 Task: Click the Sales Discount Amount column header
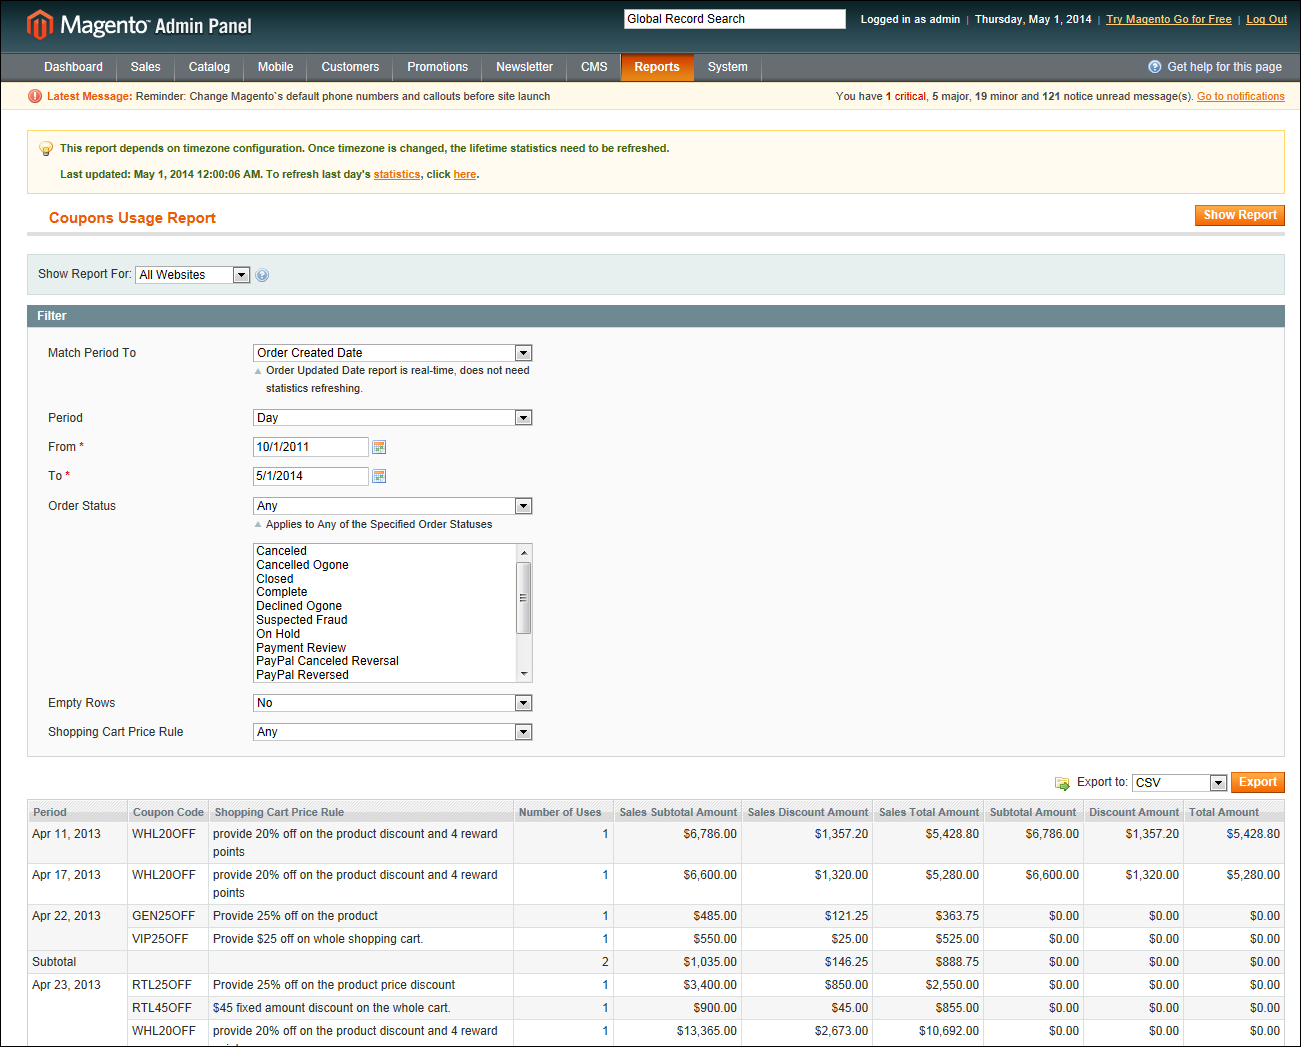(807, 812)
